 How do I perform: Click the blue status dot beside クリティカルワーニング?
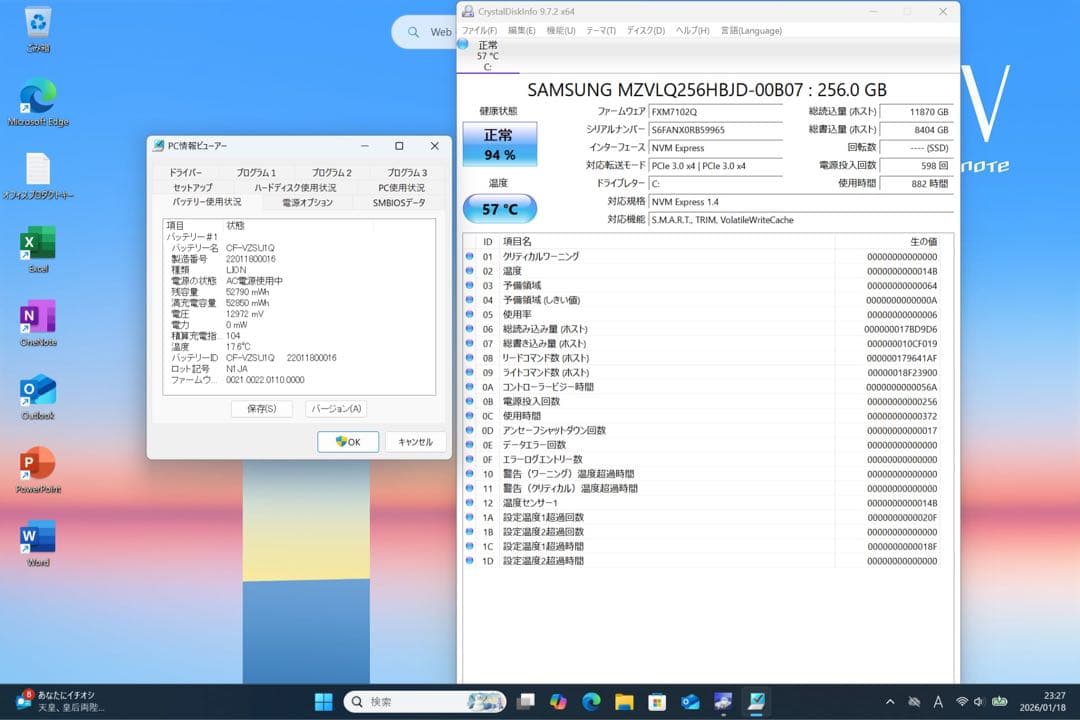click(469, 256)
